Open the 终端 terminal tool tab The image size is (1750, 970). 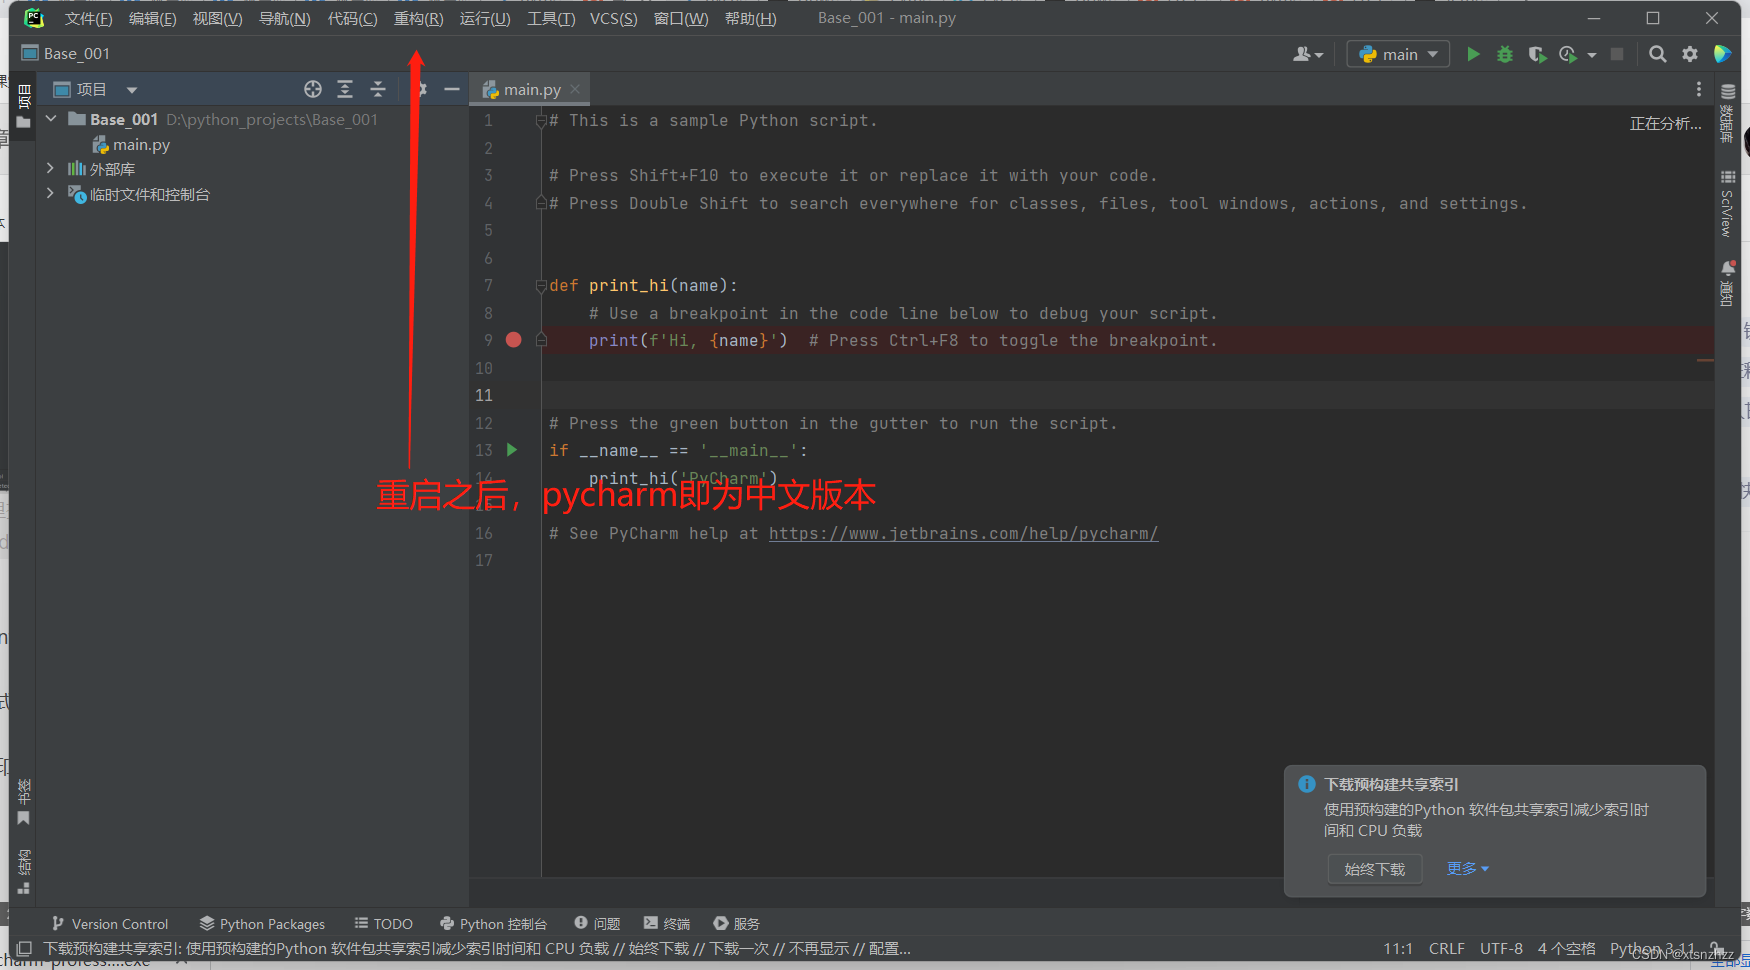pos(667,923)
